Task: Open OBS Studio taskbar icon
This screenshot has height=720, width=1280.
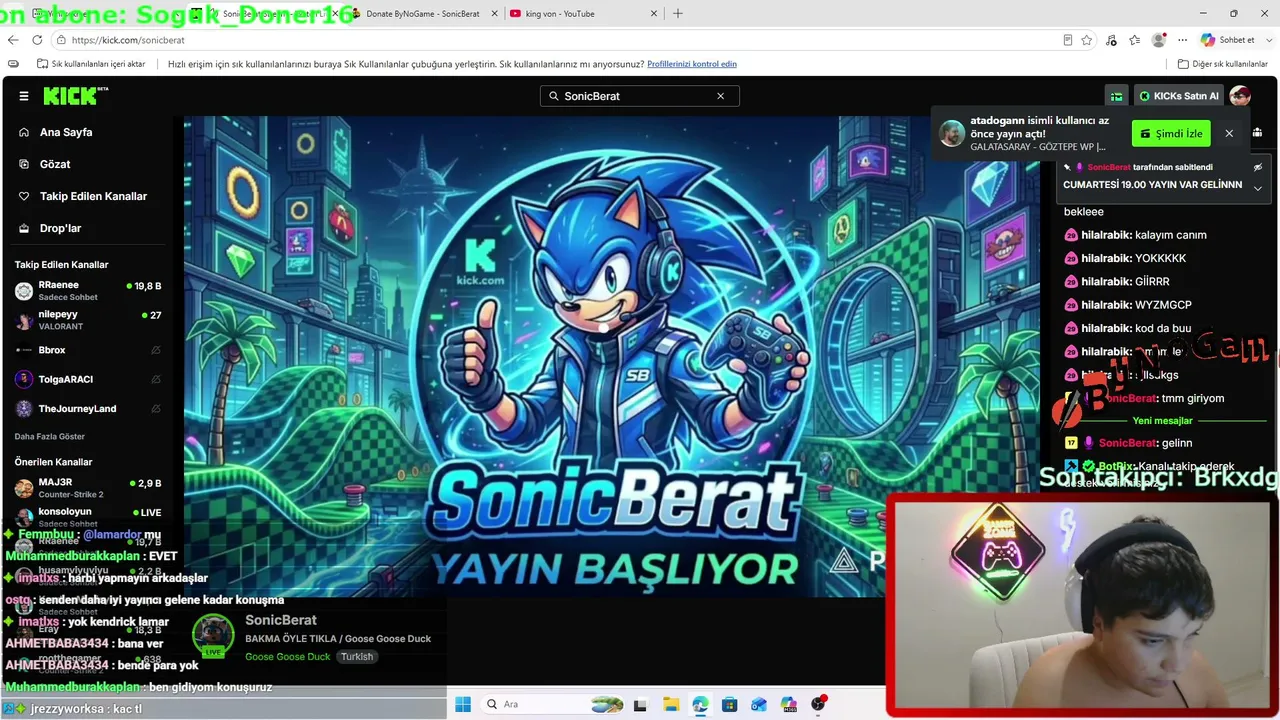Action: click(x=819, y=704)
